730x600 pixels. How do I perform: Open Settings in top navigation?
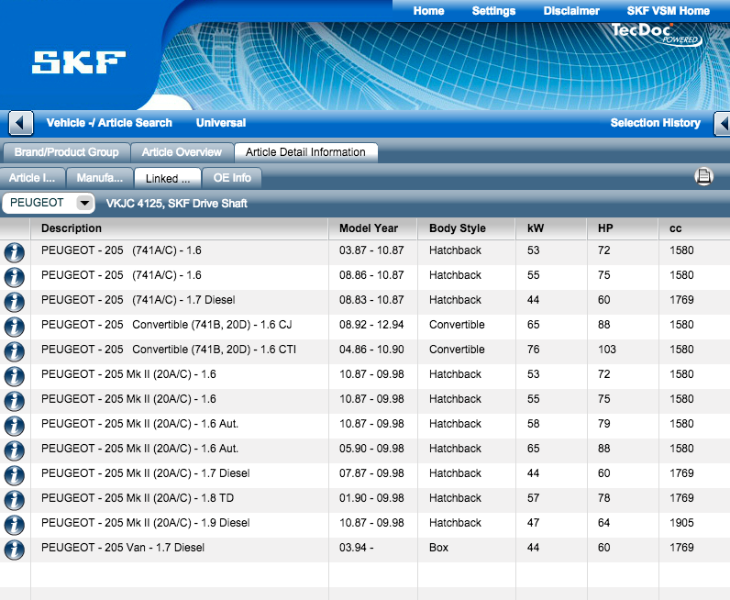point(493,11)
